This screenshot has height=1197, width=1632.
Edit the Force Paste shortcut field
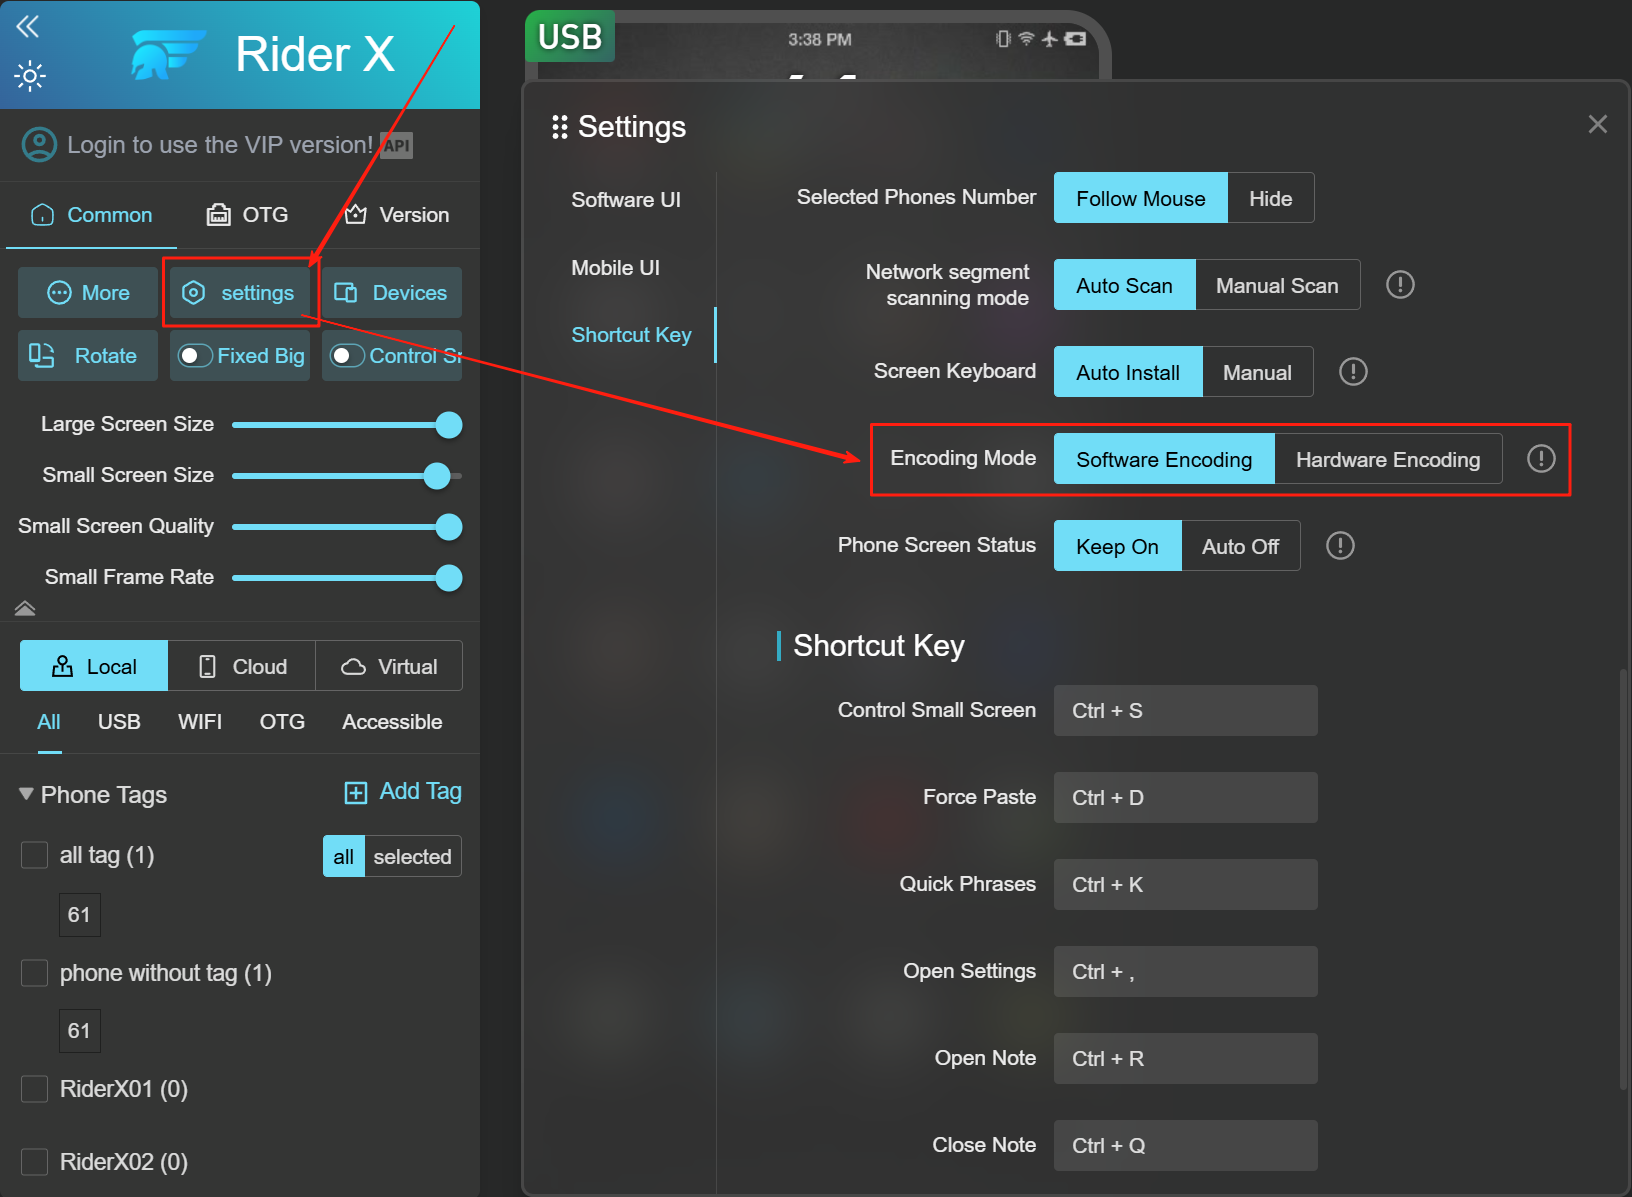(1185, 798)
